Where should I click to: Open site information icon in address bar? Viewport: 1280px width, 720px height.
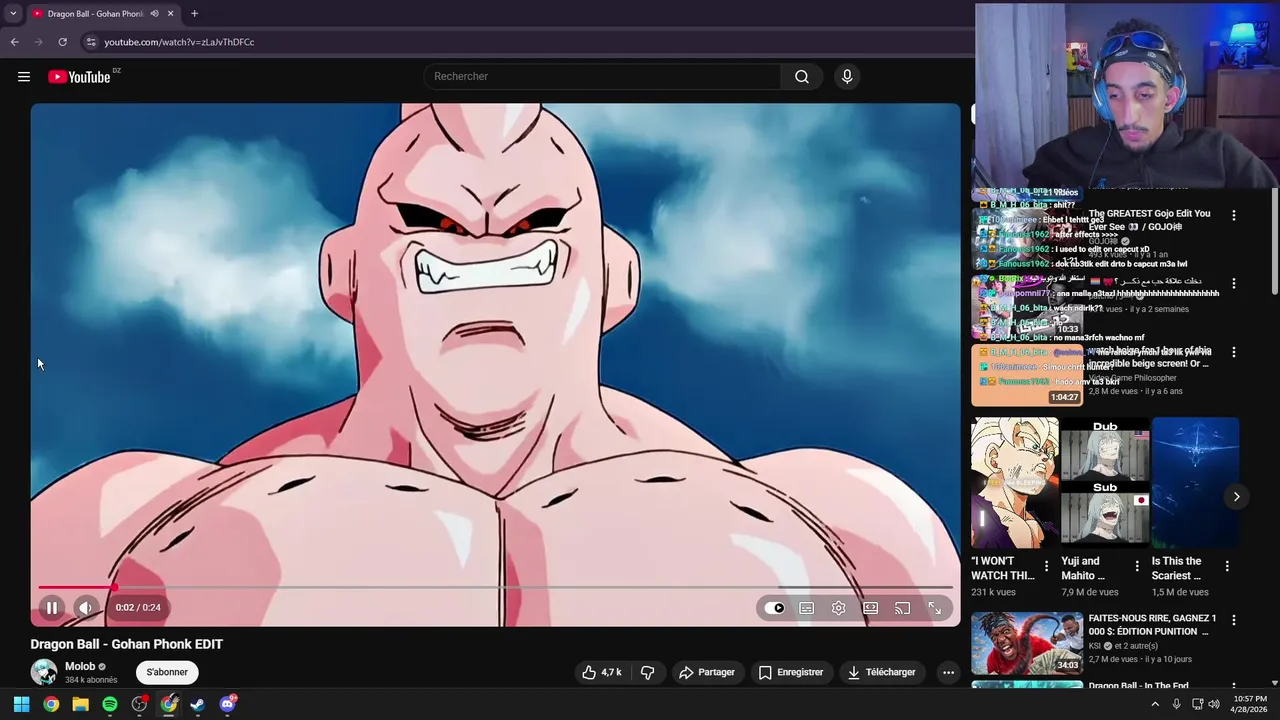coord(91,42)
